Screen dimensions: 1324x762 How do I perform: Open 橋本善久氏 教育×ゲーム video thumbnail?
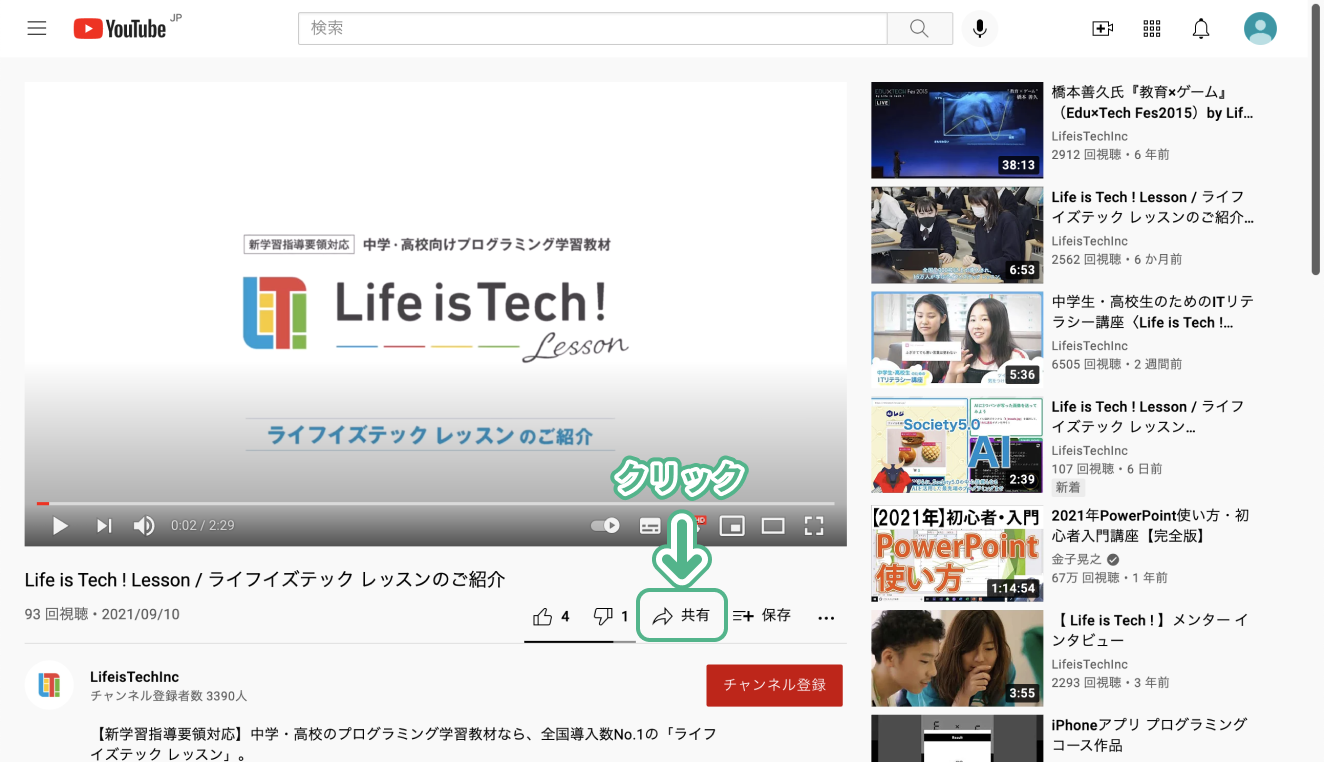[x=957, y=130]
